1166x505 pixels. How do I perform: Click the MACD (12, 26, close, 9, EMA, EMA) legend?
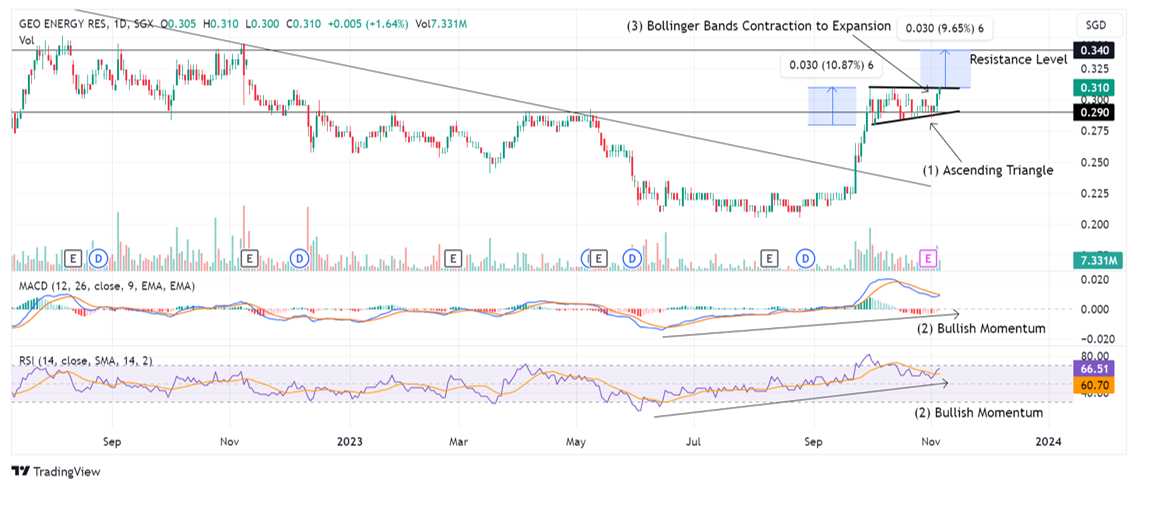(107, 286)
